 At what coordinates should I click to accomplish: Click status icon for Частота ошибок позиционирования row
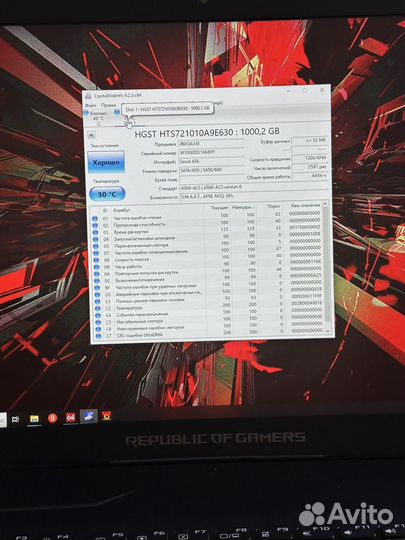click(x=96, y=253)
